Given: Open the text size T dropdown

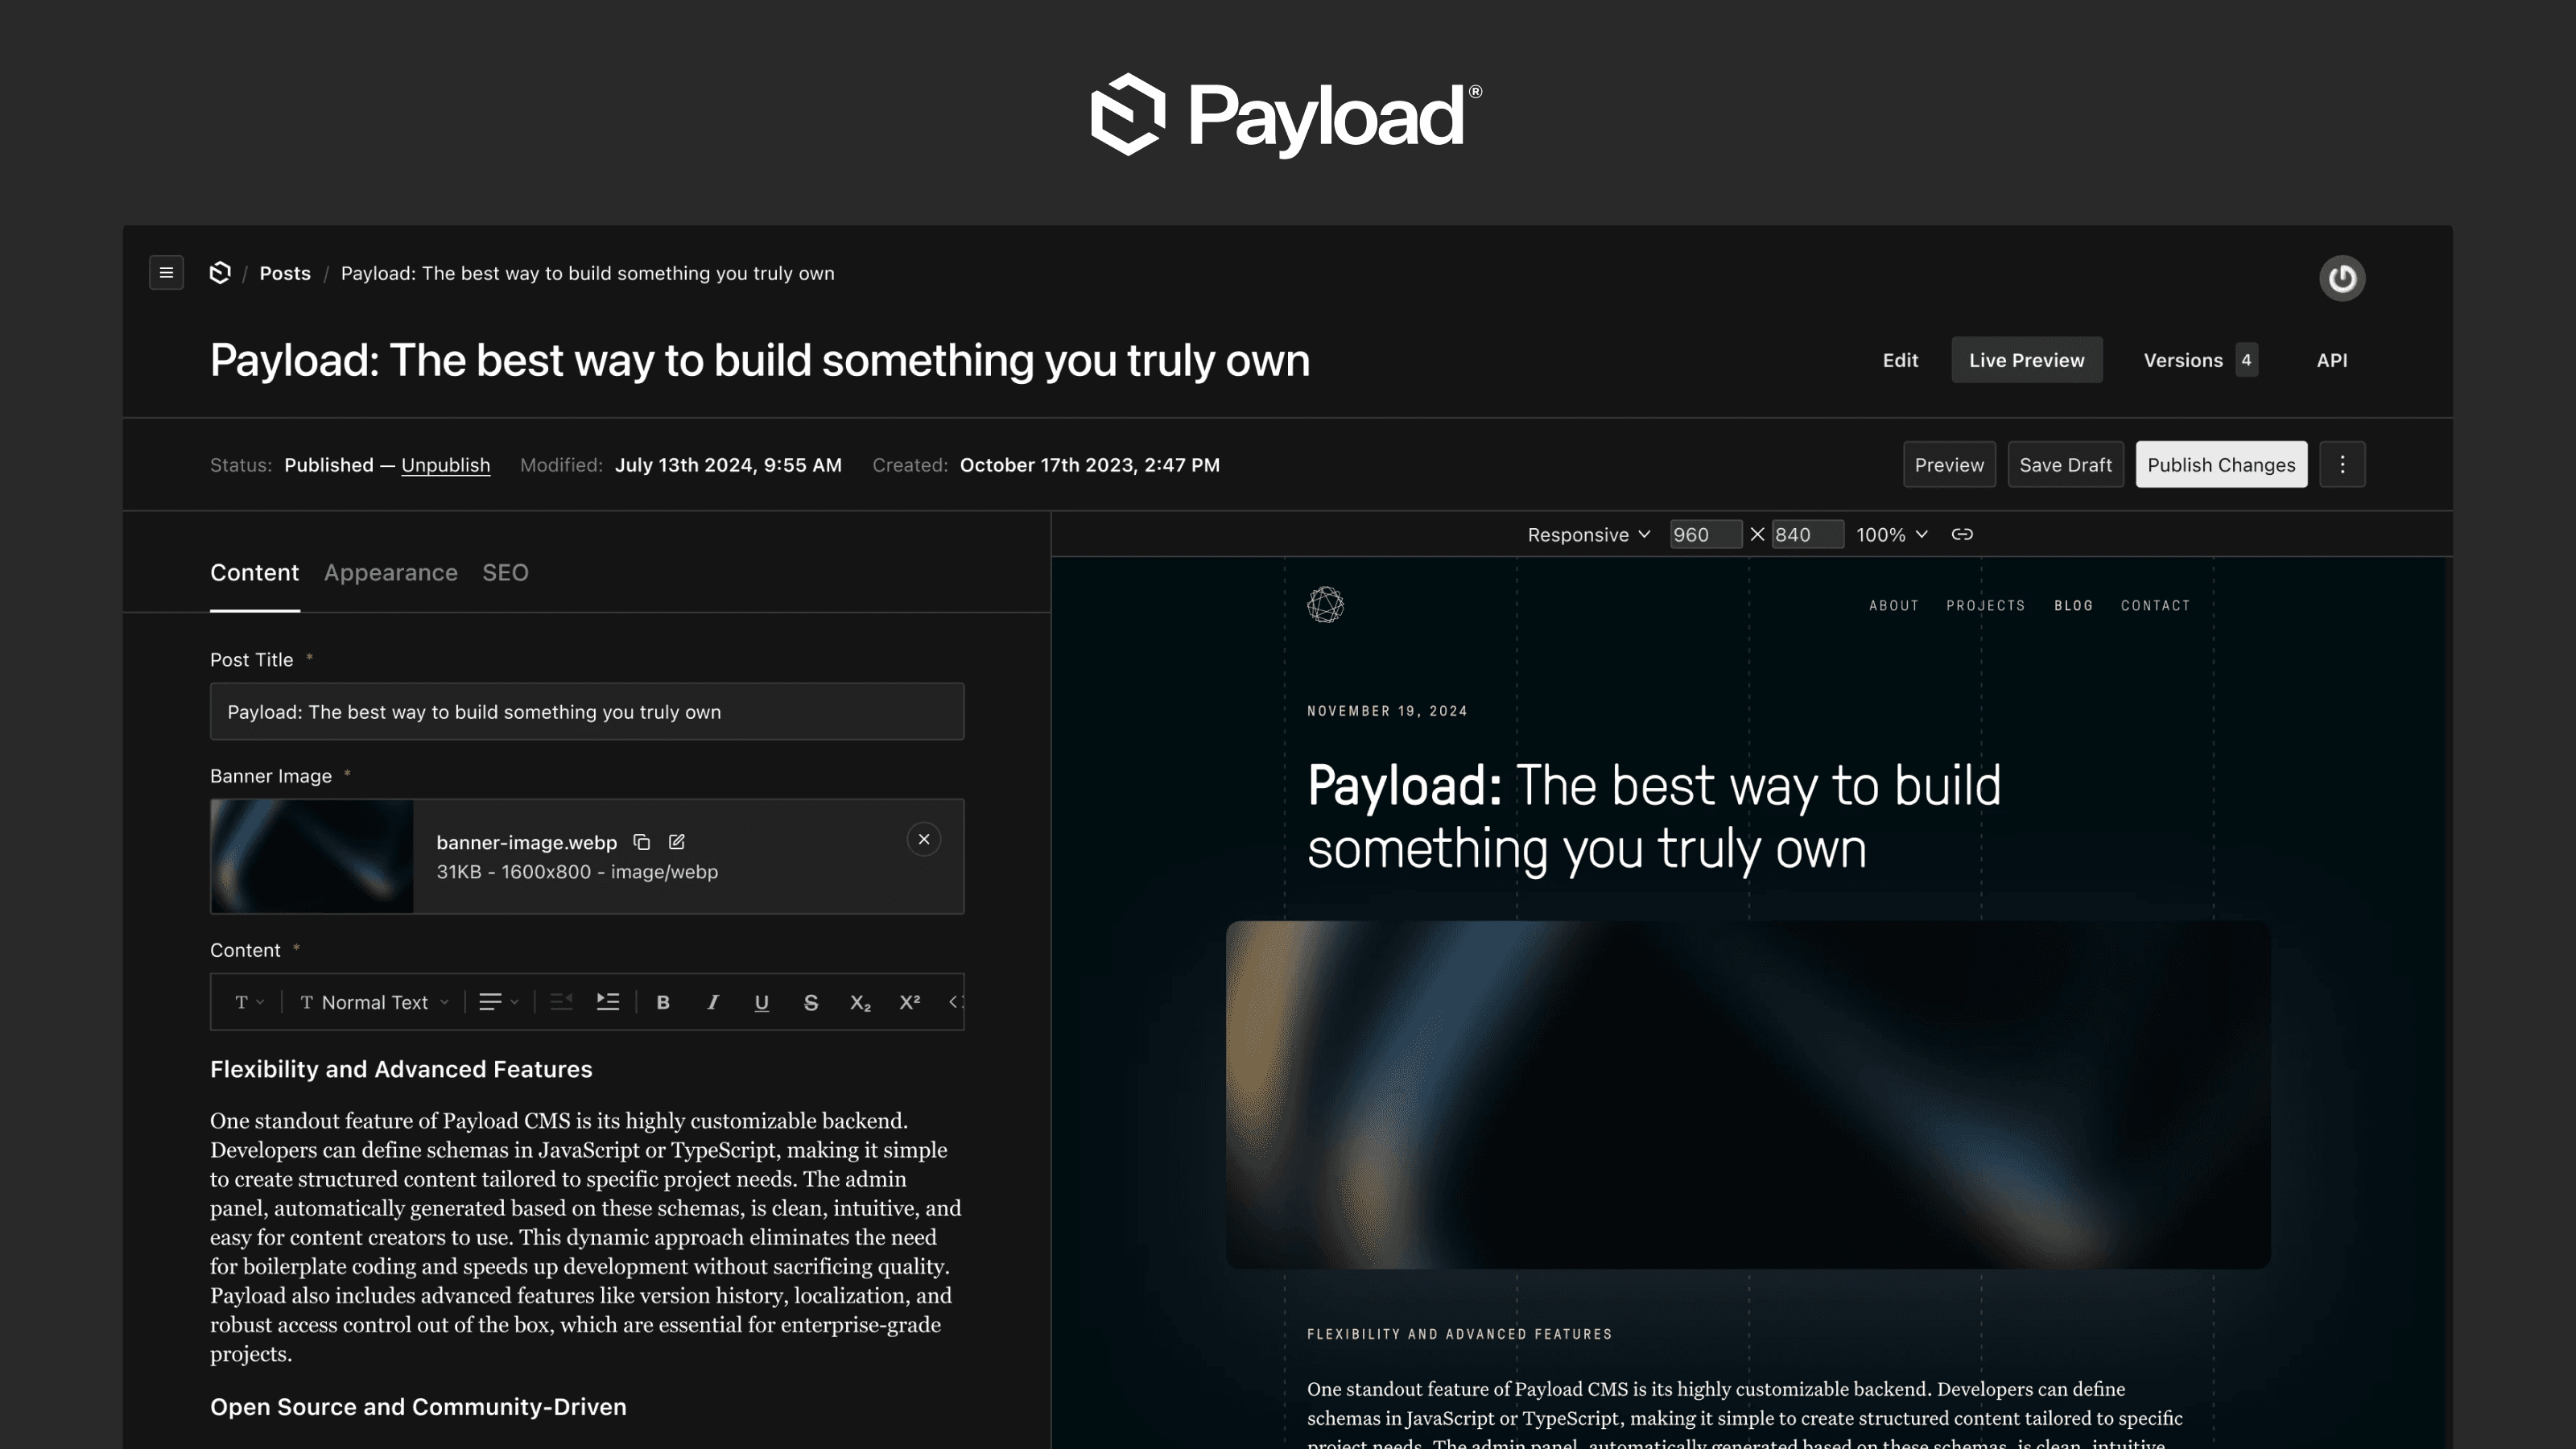Looking at the screenshot, I should click(x=249, y=1002).
